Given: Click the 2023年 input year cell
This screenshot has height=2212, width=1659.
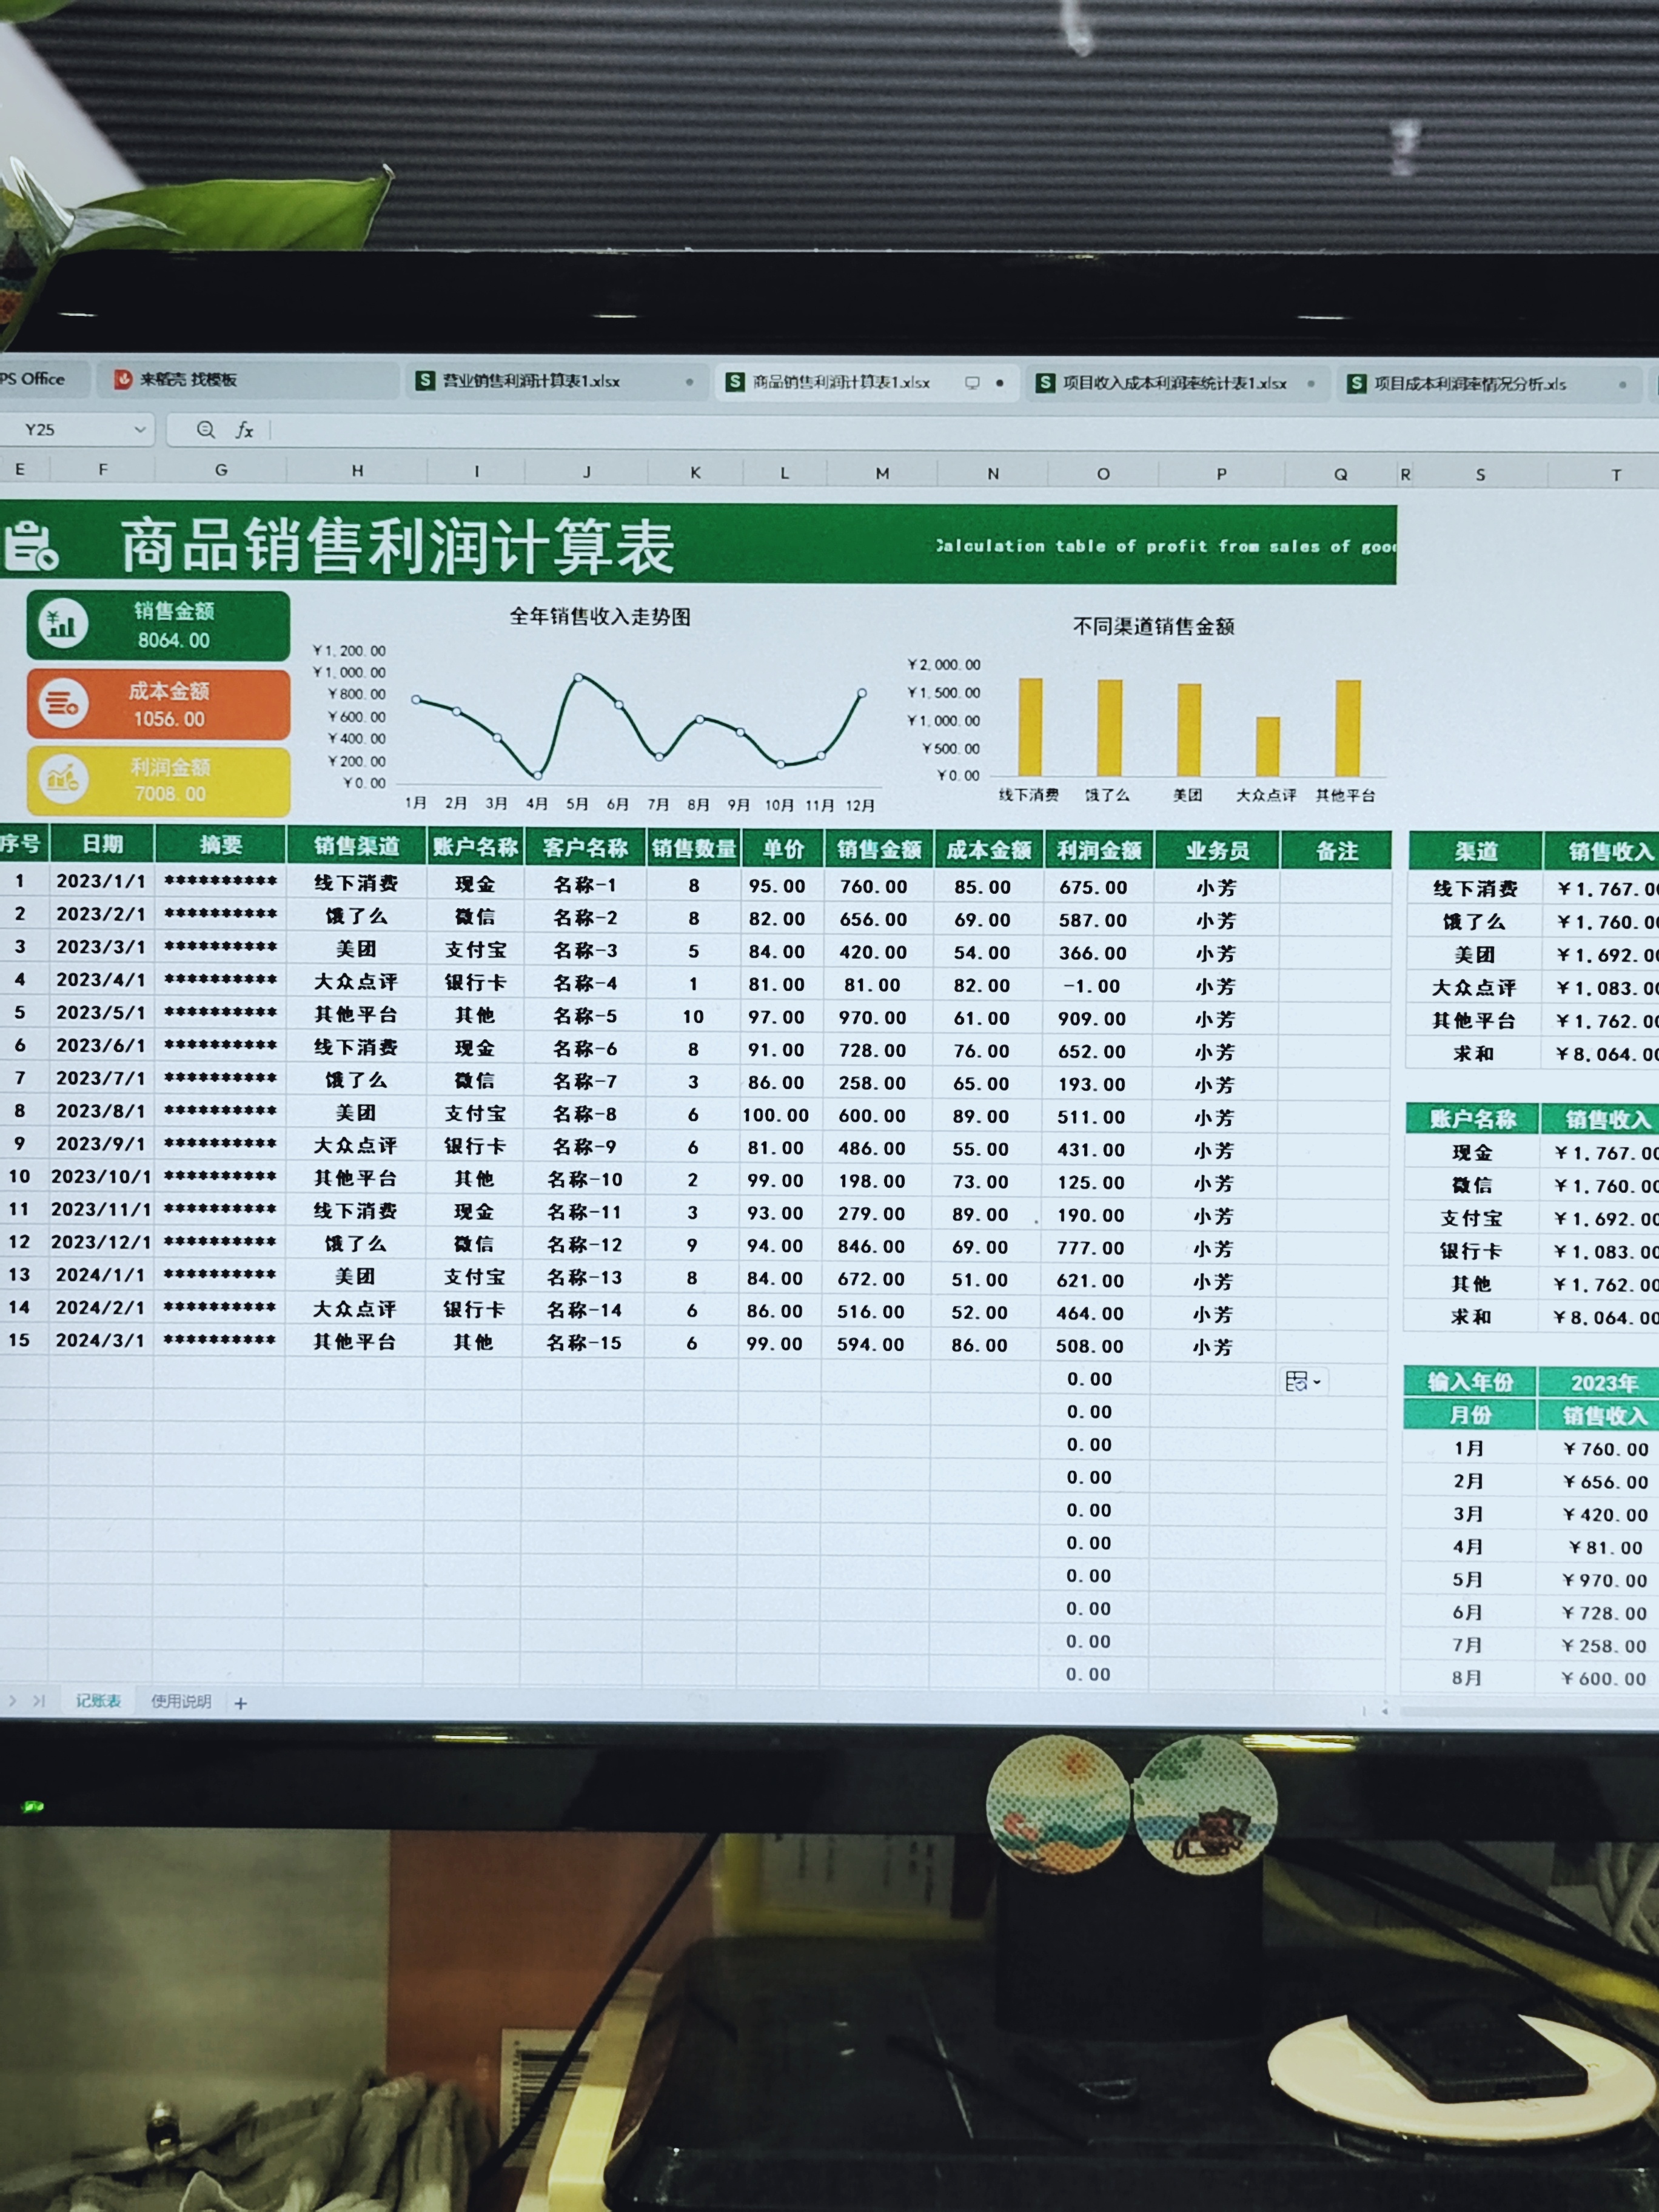Looking at the screenshot, I should tap(1603, 1383).
